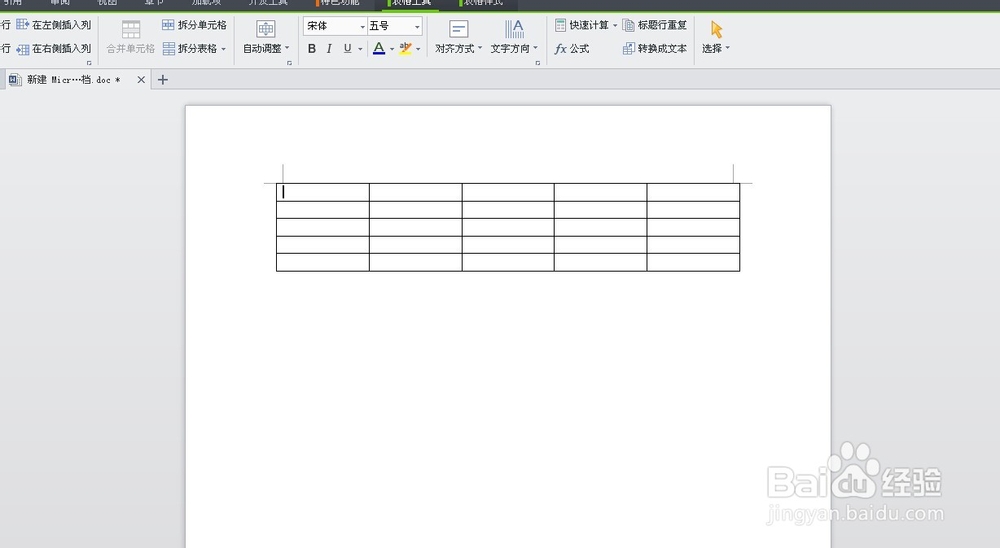1000x548 pixels.
Task: Open the fx 公式 formula dialog
Action: 572,48
